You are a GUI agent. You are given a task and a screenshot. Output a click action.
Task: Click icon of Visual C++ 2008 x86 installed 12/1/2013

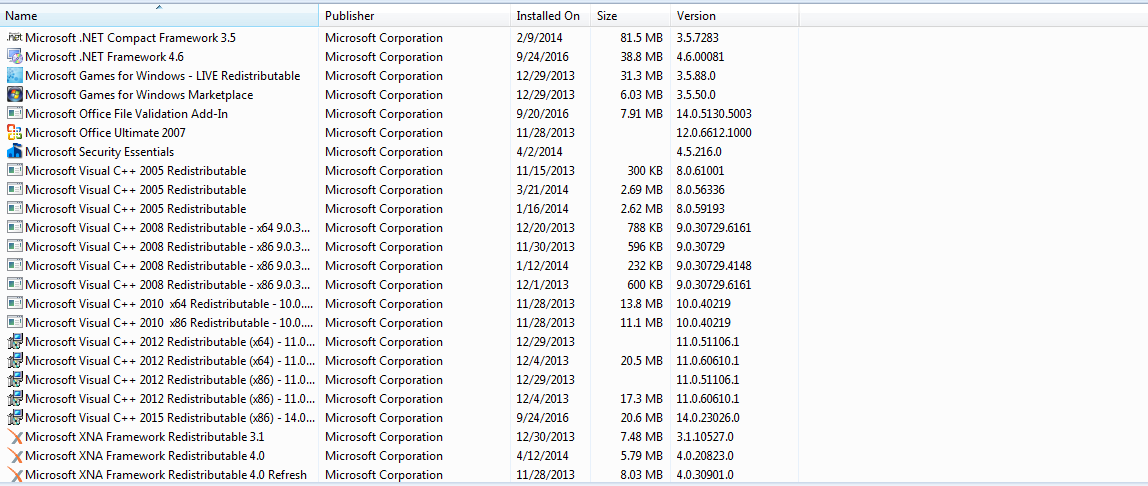pos(14,285)
